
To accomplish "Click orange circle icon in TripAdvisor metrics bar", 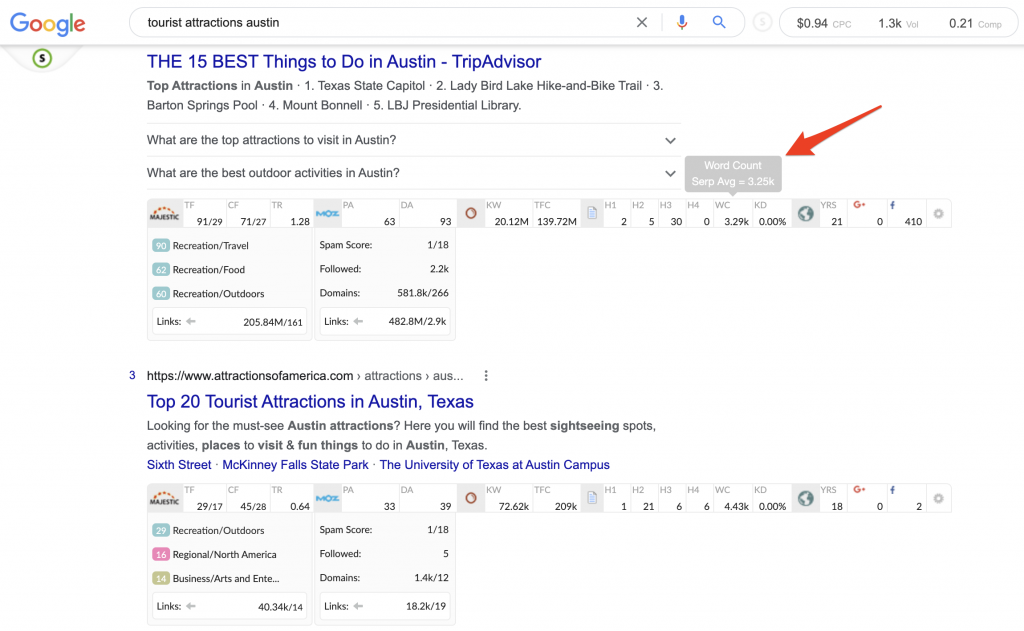I will point(470,214).
